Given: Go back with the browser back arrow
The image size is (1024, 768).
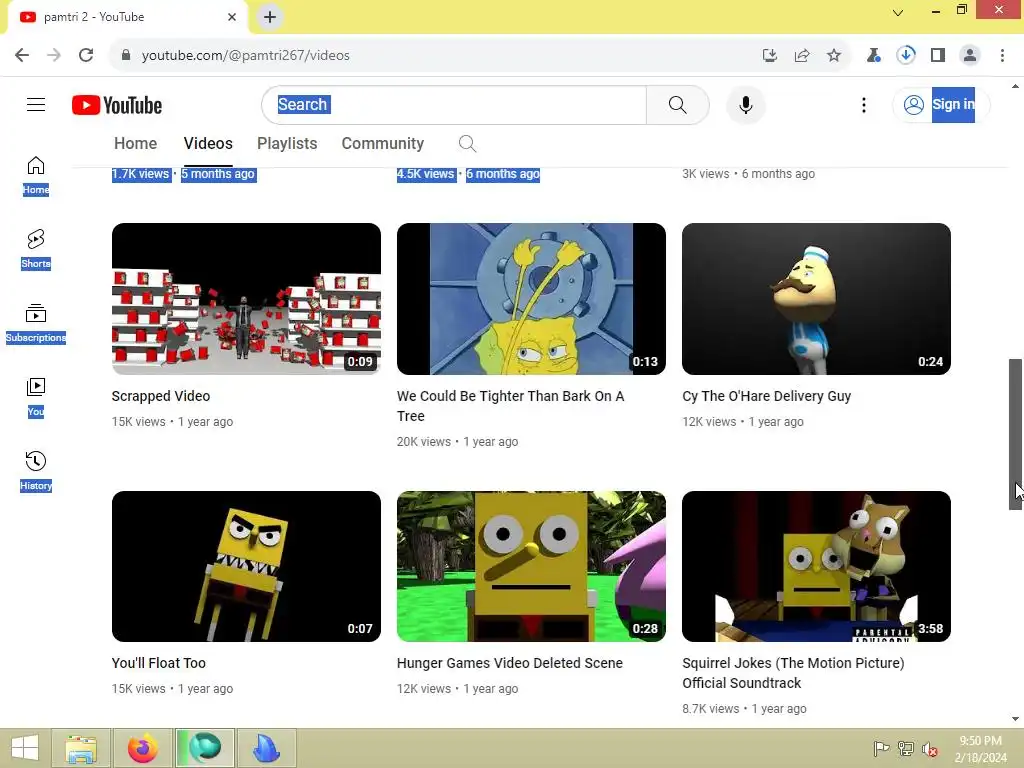Looking at the screenshot, I should (x=22, y=55).
